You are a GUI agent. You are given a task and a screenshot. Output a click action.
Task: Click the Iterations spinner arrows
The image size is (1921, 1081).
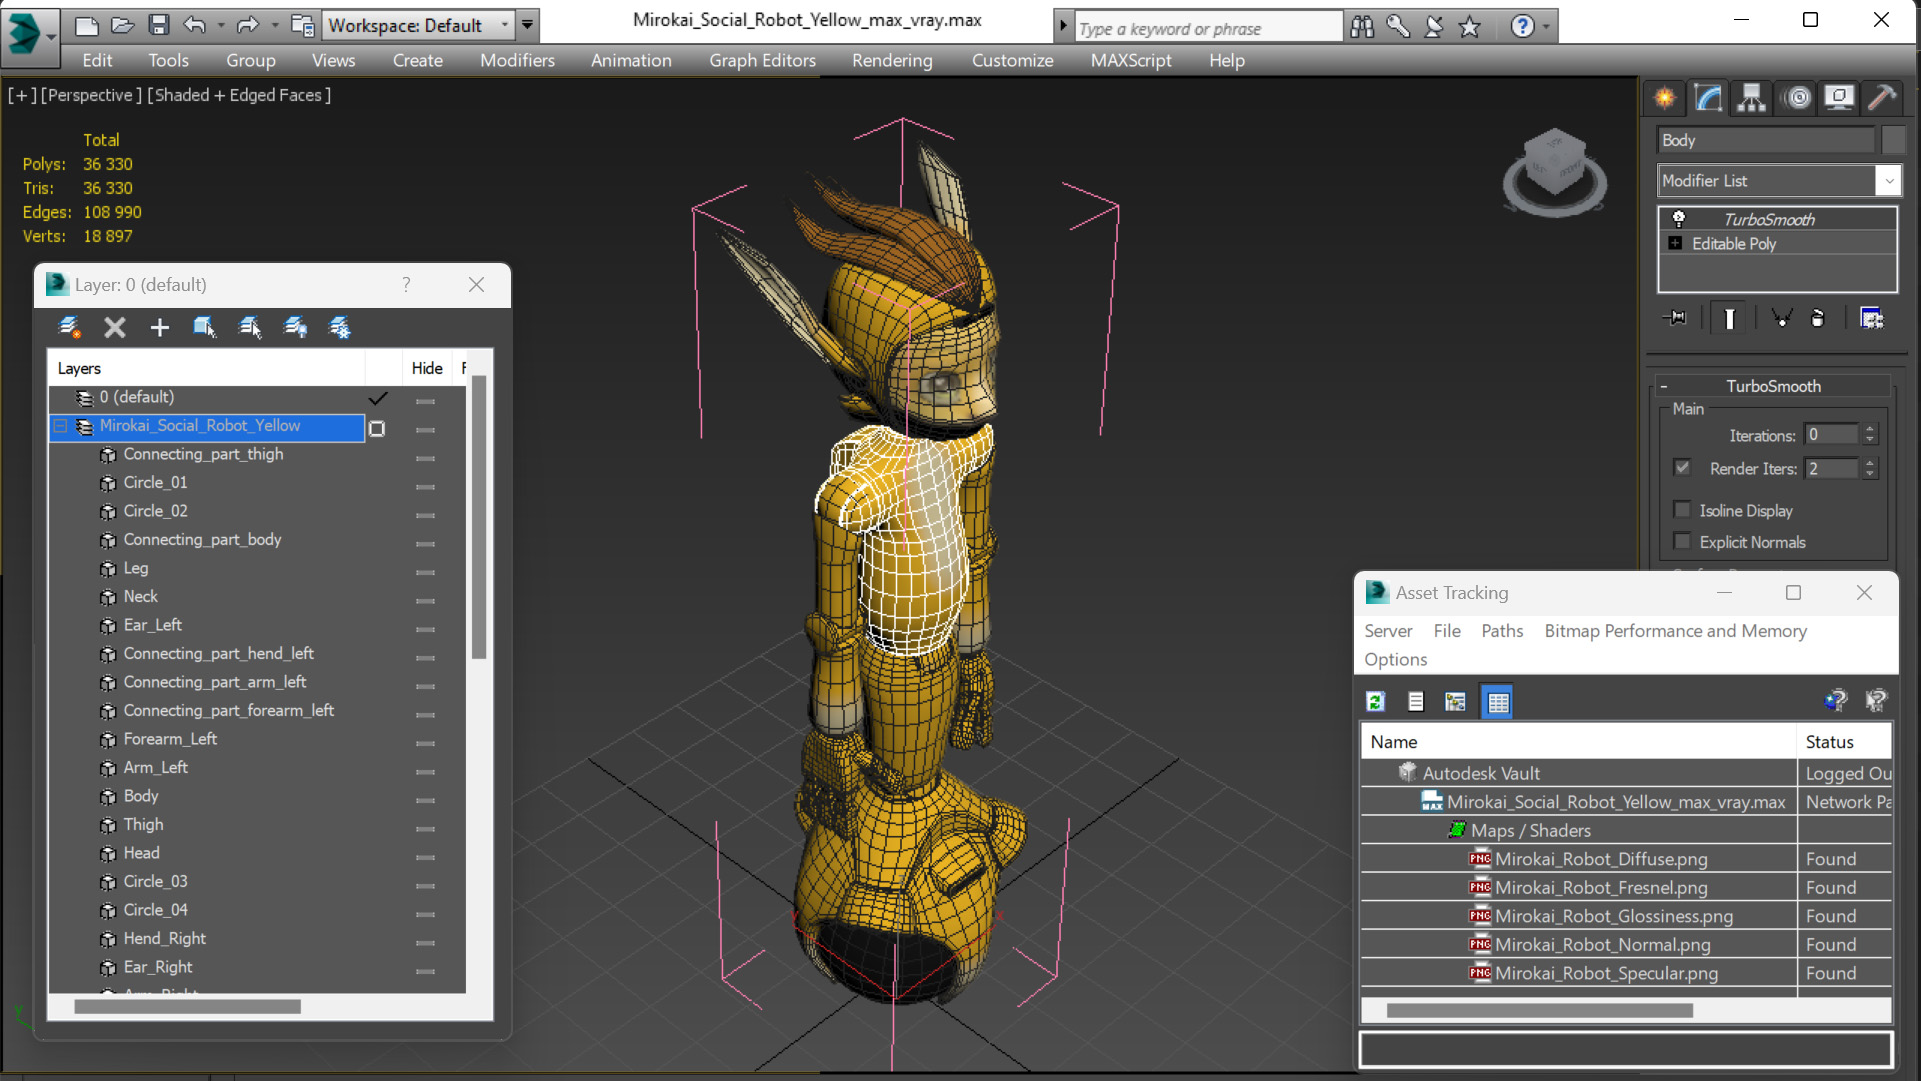(x=1870, y=435)
